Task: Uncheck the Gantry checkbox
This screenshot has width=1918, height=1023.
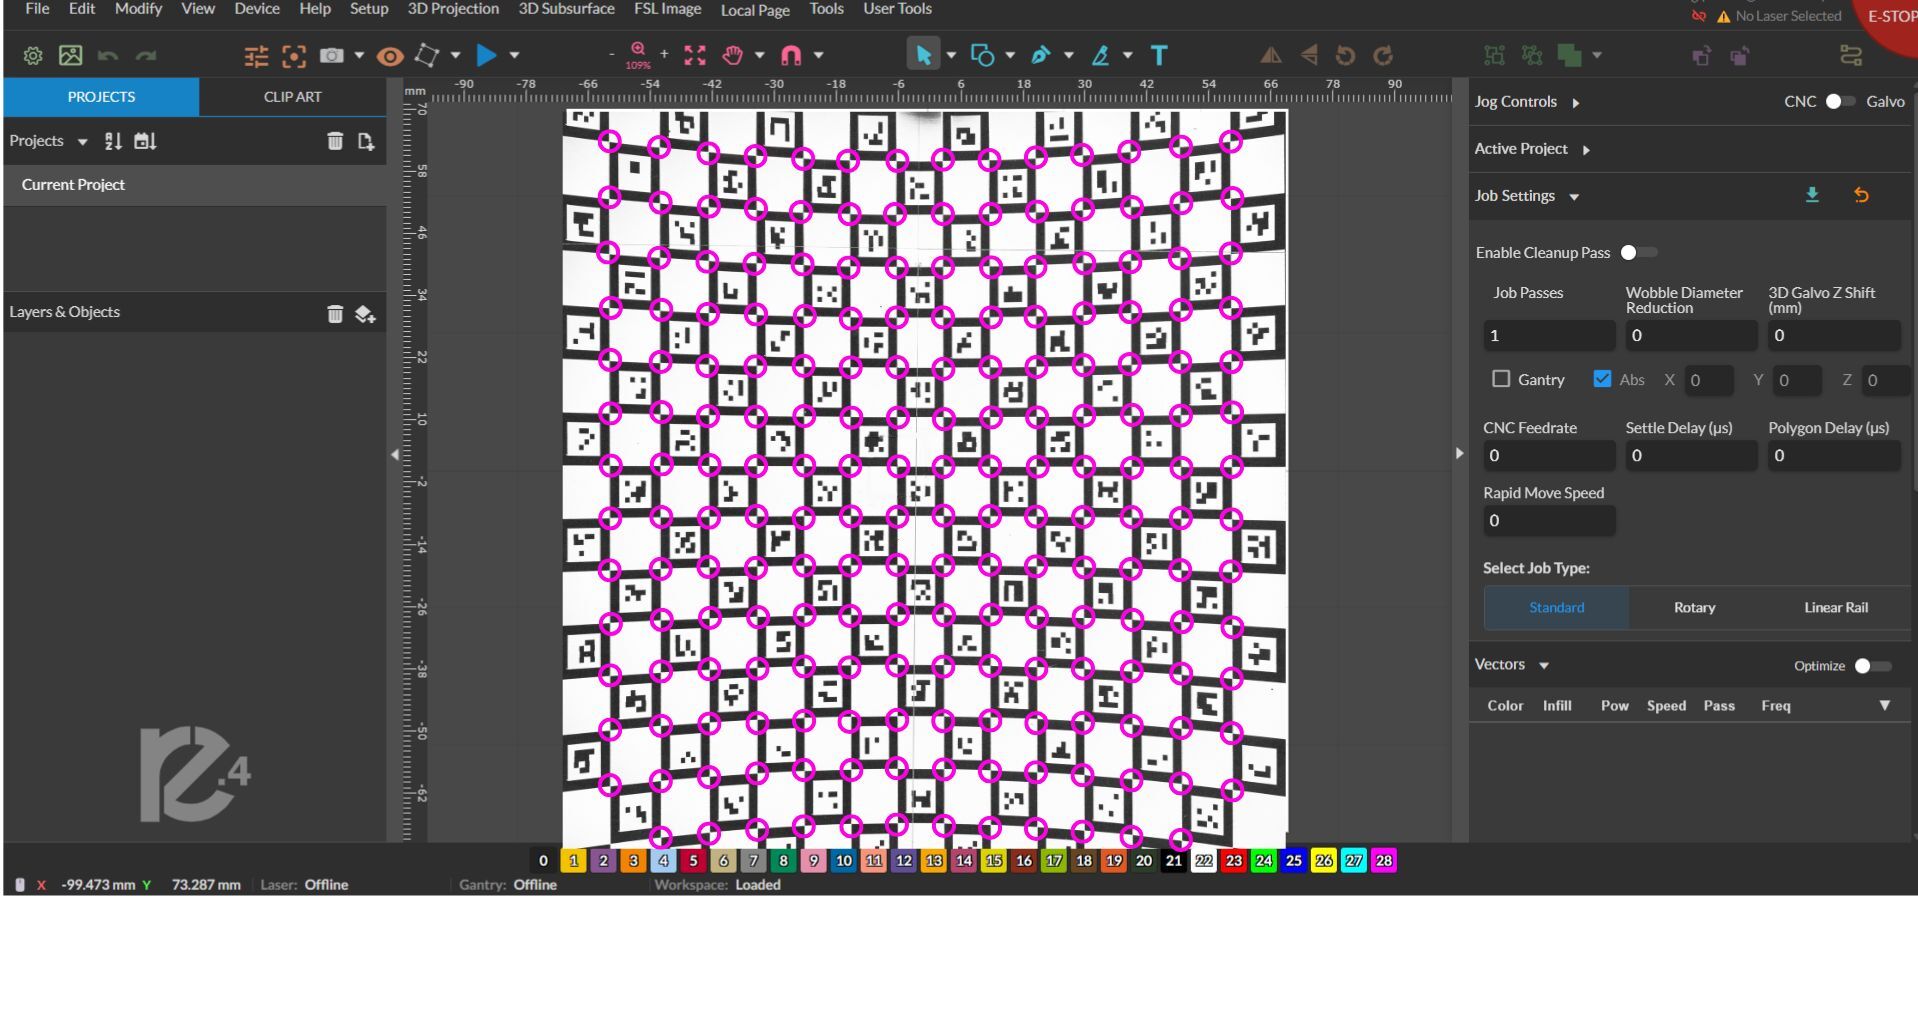Action: (x=1501, y=379)
